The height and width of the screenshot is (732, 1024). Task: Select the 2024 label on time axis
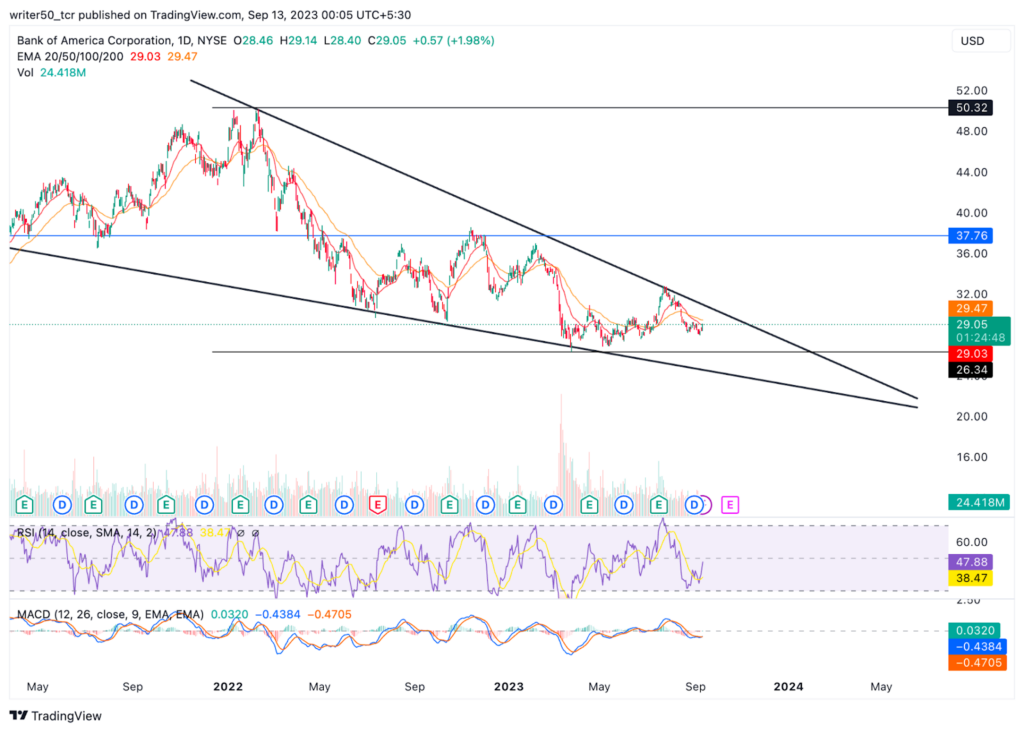(x=788, y=687)
